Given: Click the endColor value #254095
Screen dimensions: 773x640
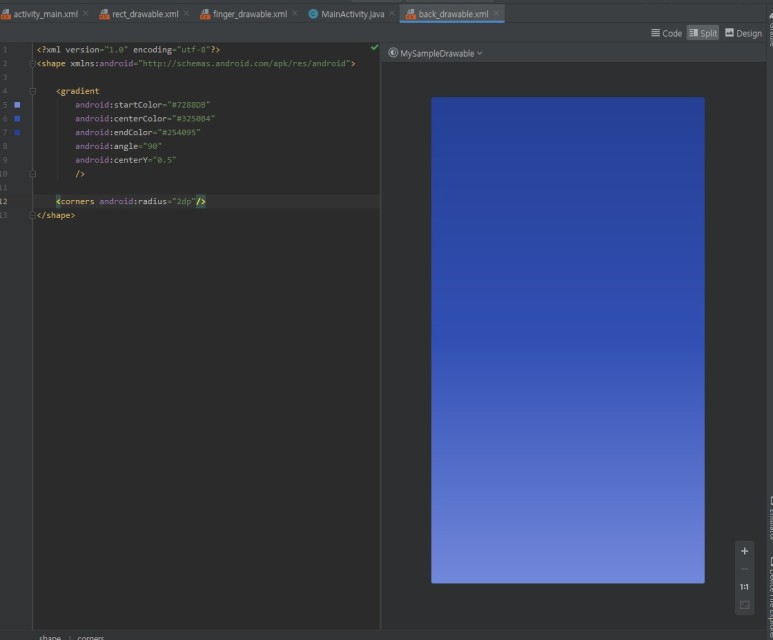Looking at the screenshot, I should 179,133.
